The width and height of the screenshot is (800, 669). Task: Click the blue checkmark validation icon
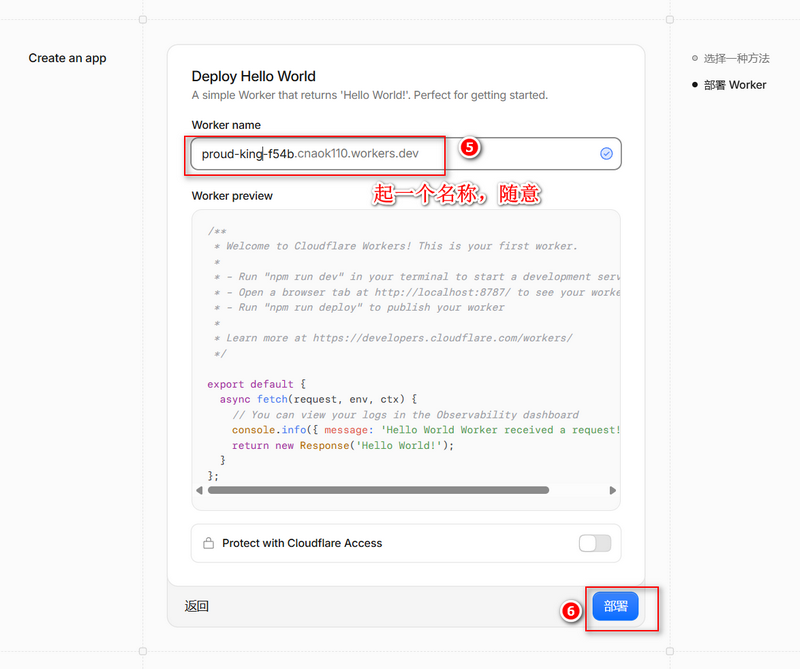tap(606, 154)
